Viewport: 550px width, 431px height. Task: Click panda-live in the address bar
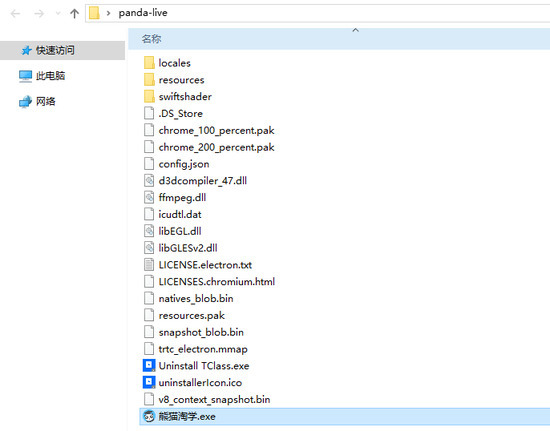(143, 13)
